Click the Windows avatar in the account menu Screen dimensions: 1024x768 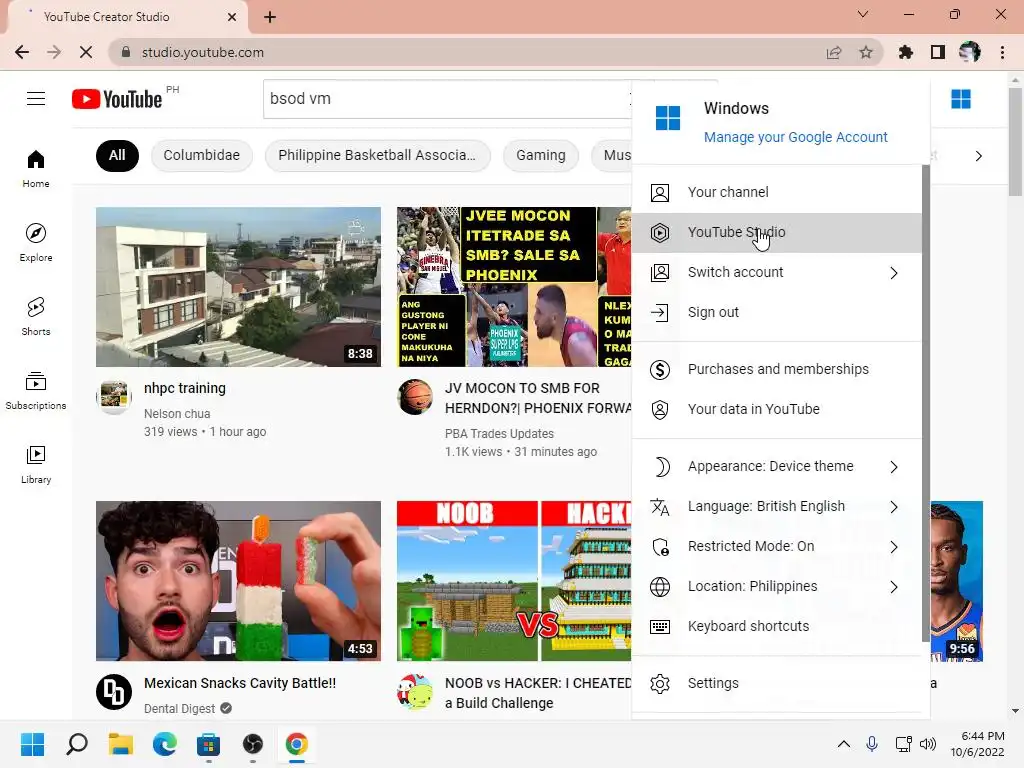(x=667, y=118)
